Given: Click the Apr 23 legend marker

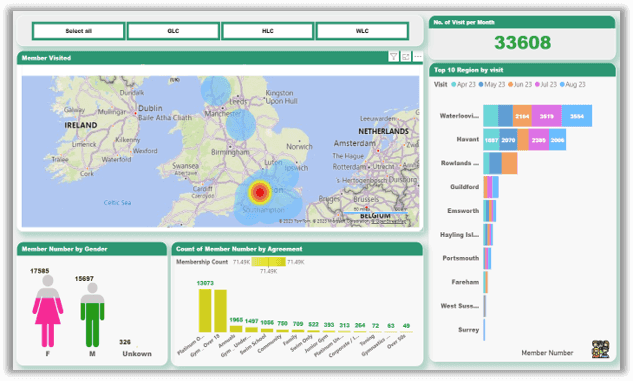Looking at the screenshot, I should (454, 84).
